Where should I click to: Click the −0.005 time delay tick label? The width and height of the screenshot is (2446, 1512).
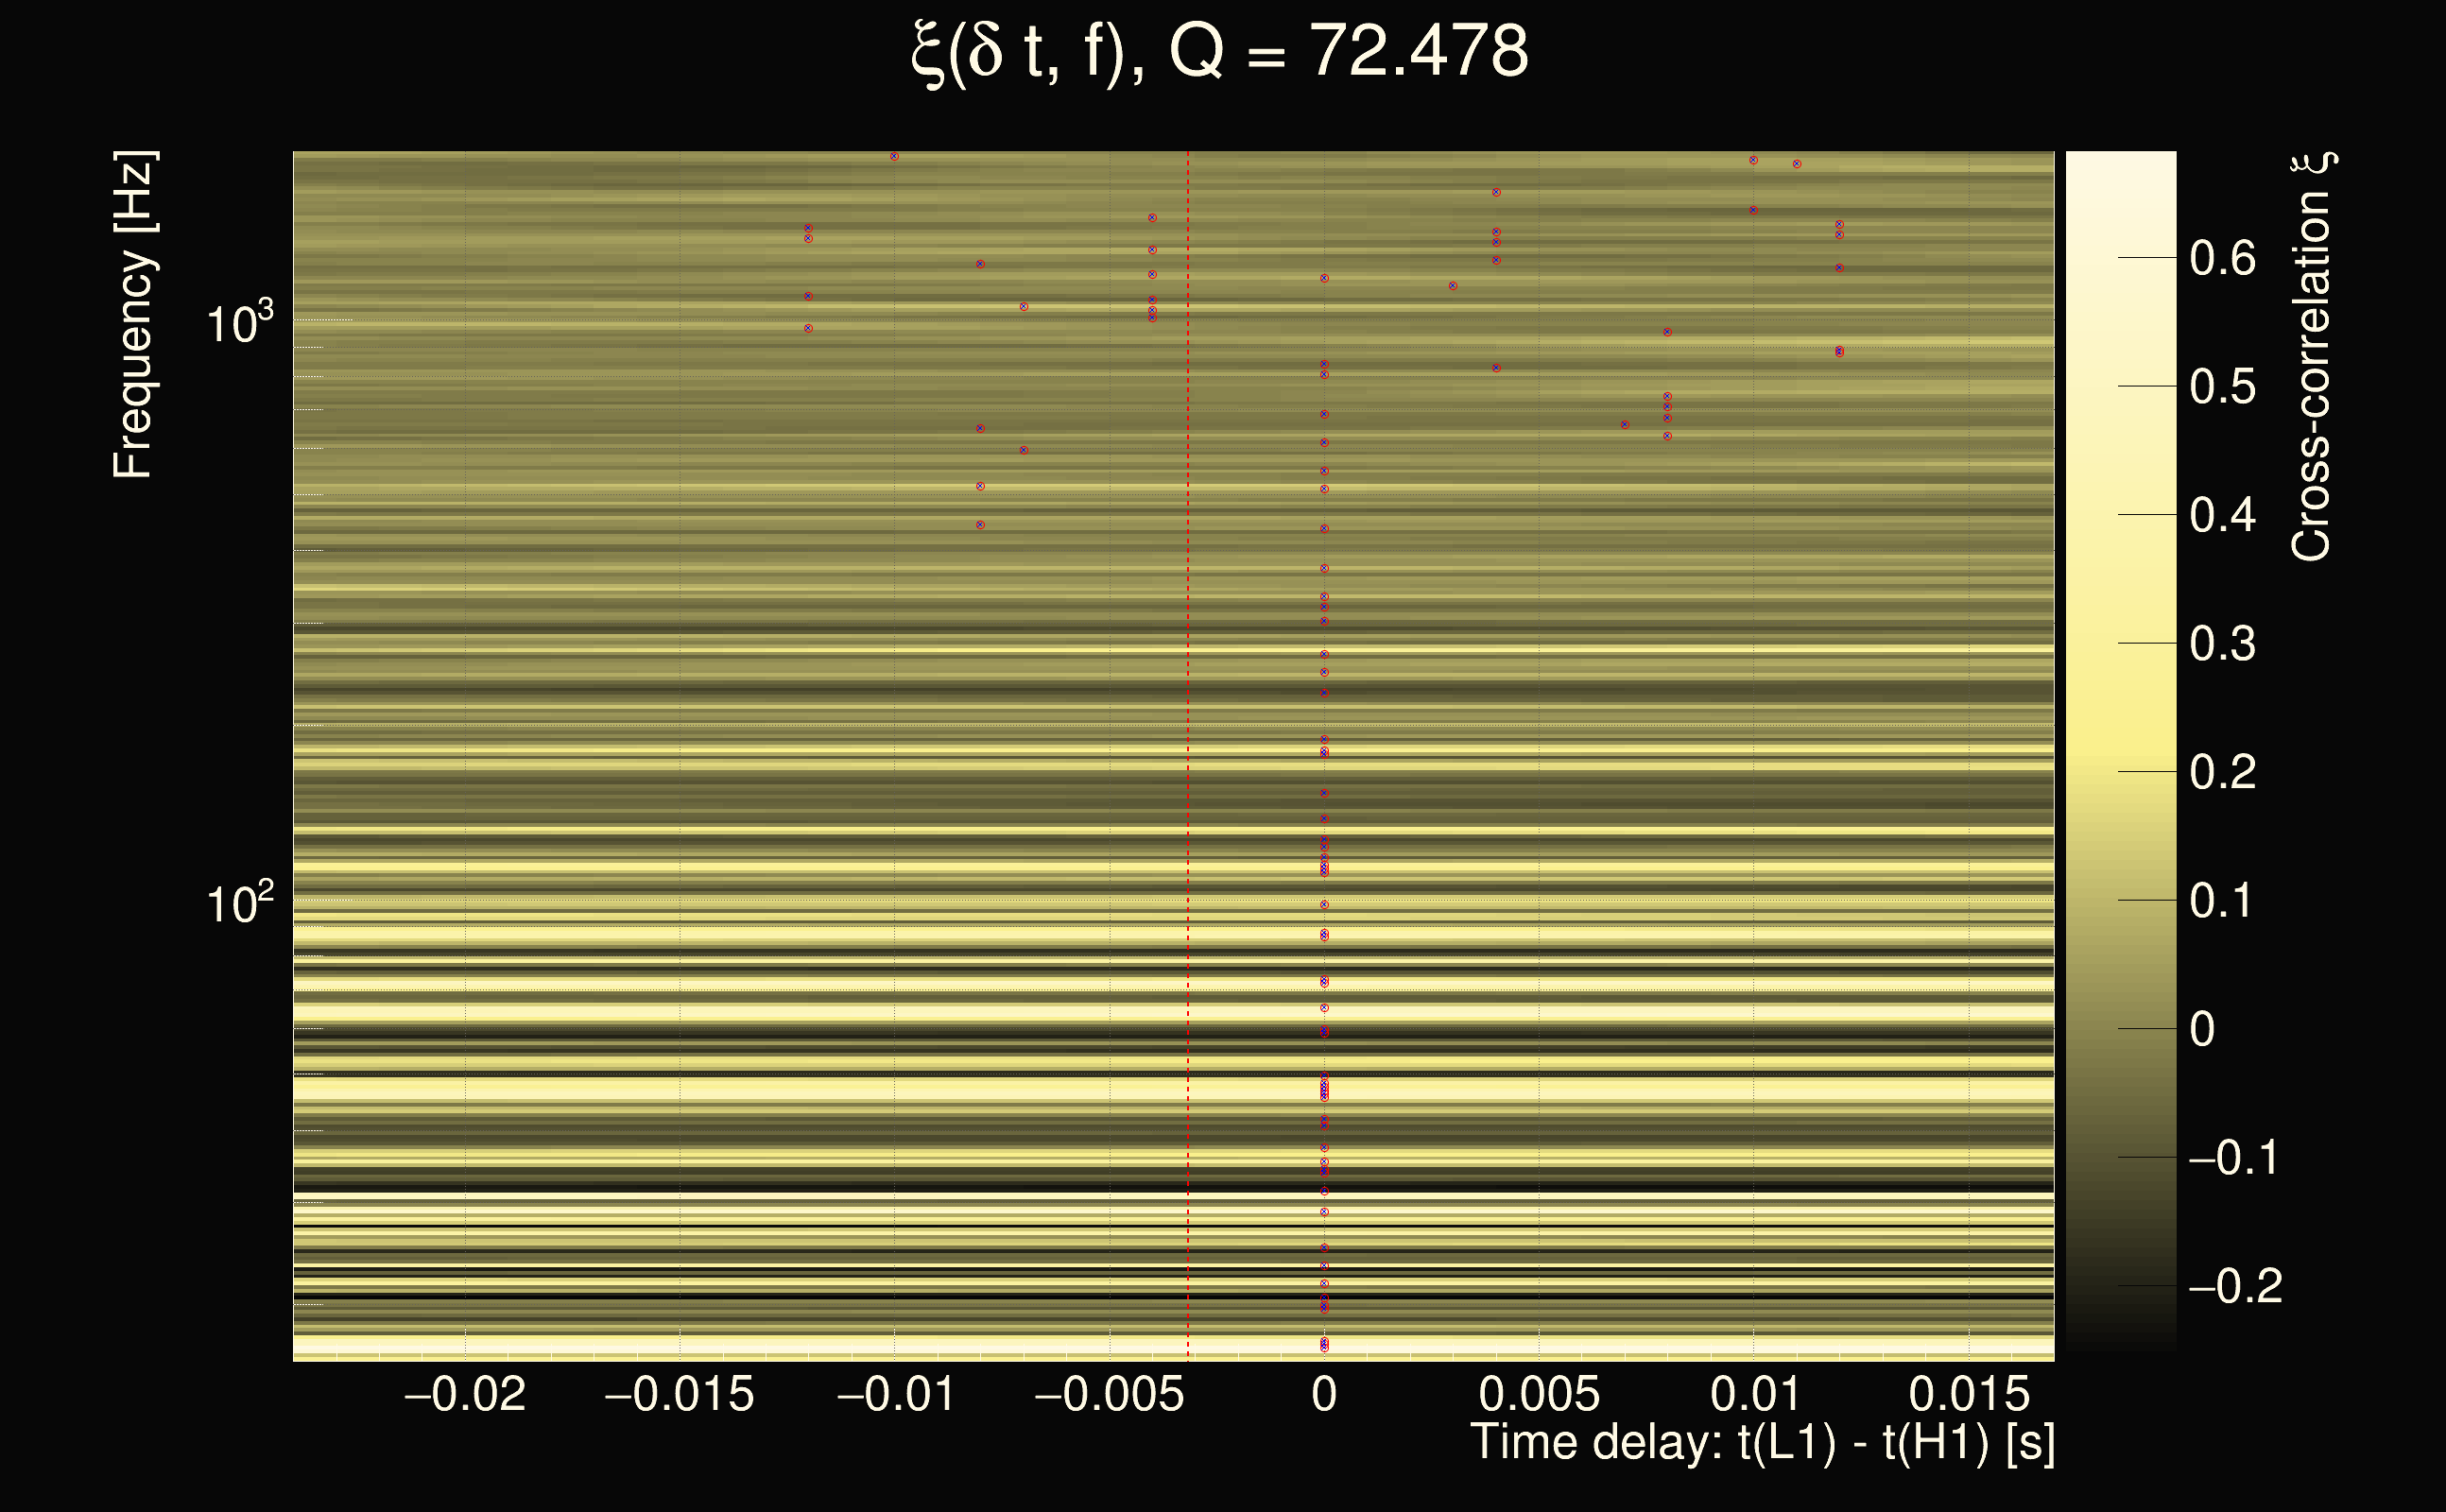pos(1109,1394)
